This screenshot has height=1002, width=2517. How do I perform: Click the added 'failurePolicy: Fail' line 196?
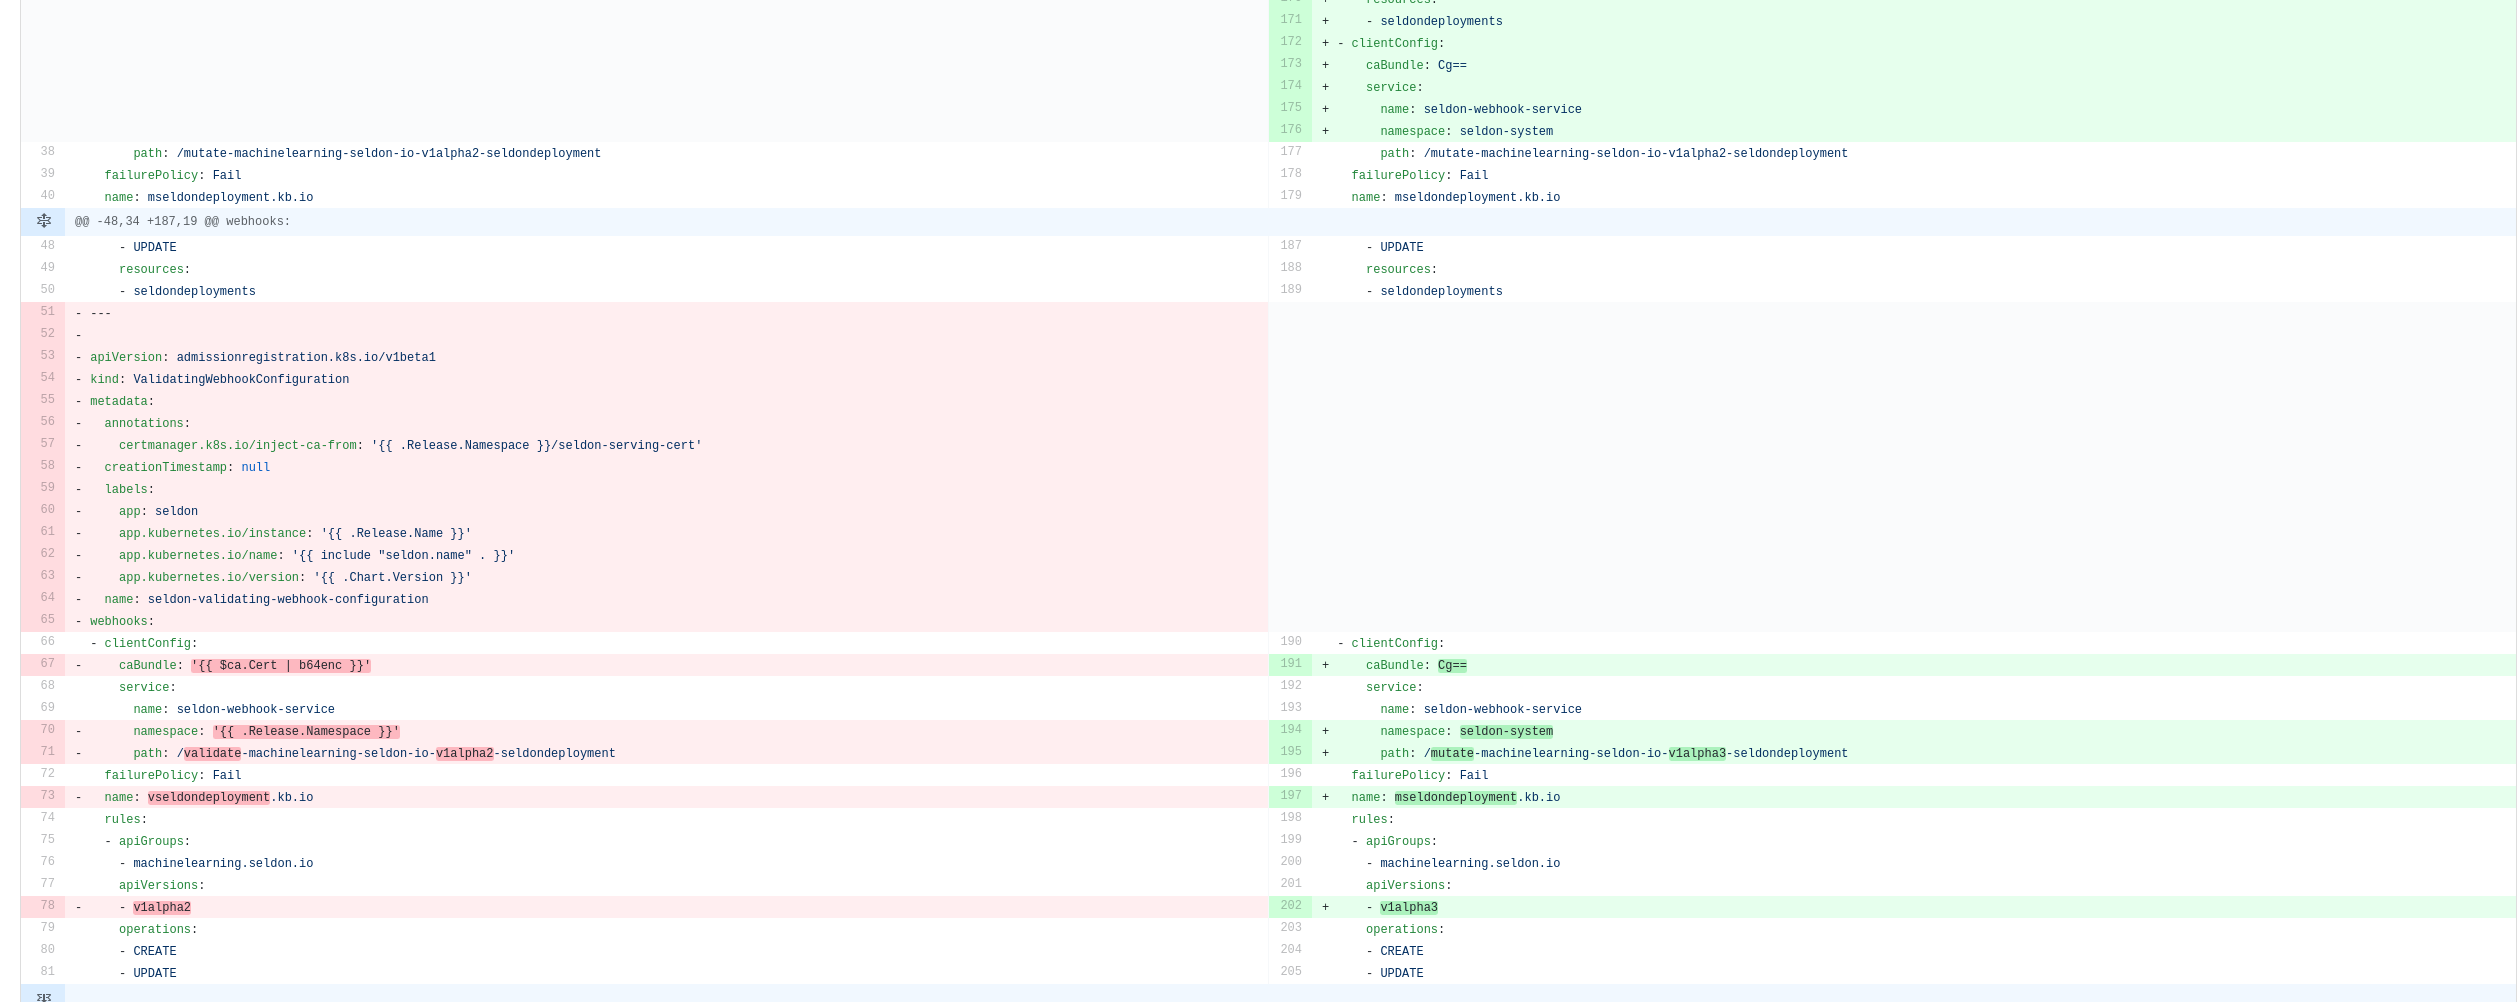1413,775
